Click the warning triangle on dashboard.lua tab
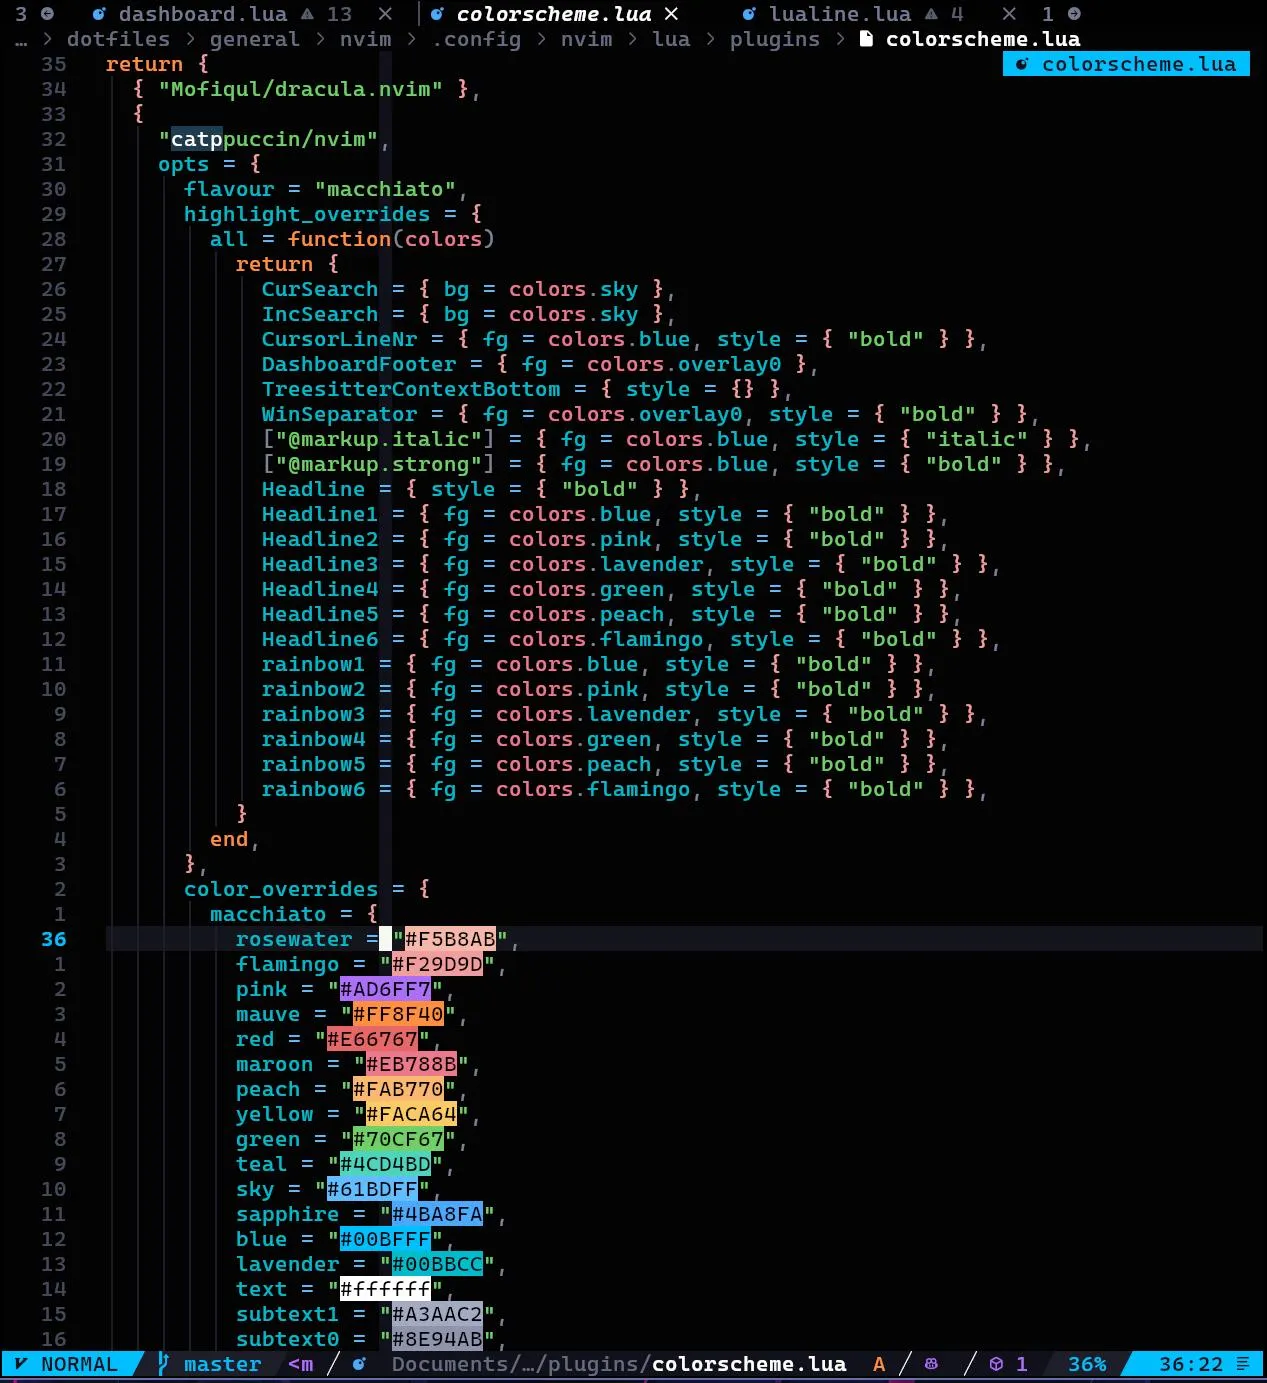The image size is (1267, 1383). [308, 14]
